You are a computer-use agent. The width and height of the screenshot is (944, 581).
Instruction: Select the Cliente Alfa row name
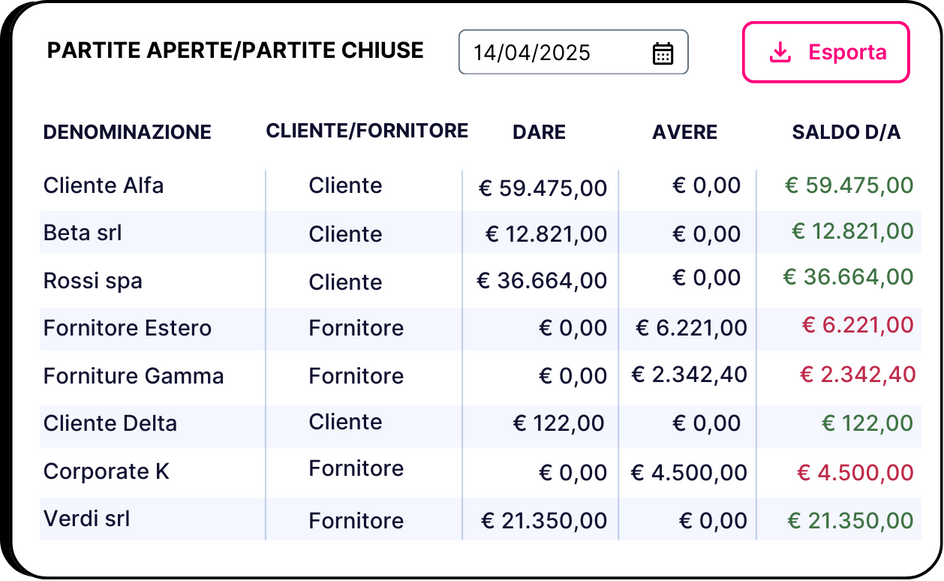103,185
